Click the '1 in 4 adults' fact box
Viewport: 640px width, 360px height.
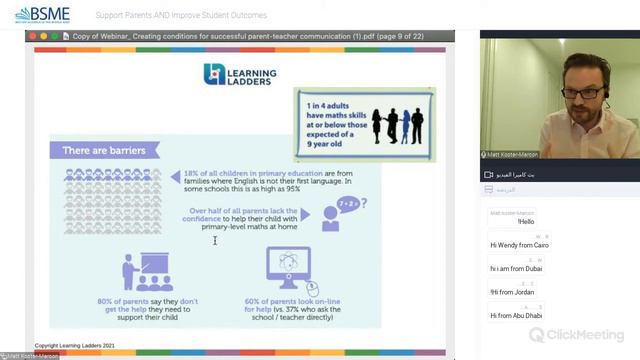point(364,124)
